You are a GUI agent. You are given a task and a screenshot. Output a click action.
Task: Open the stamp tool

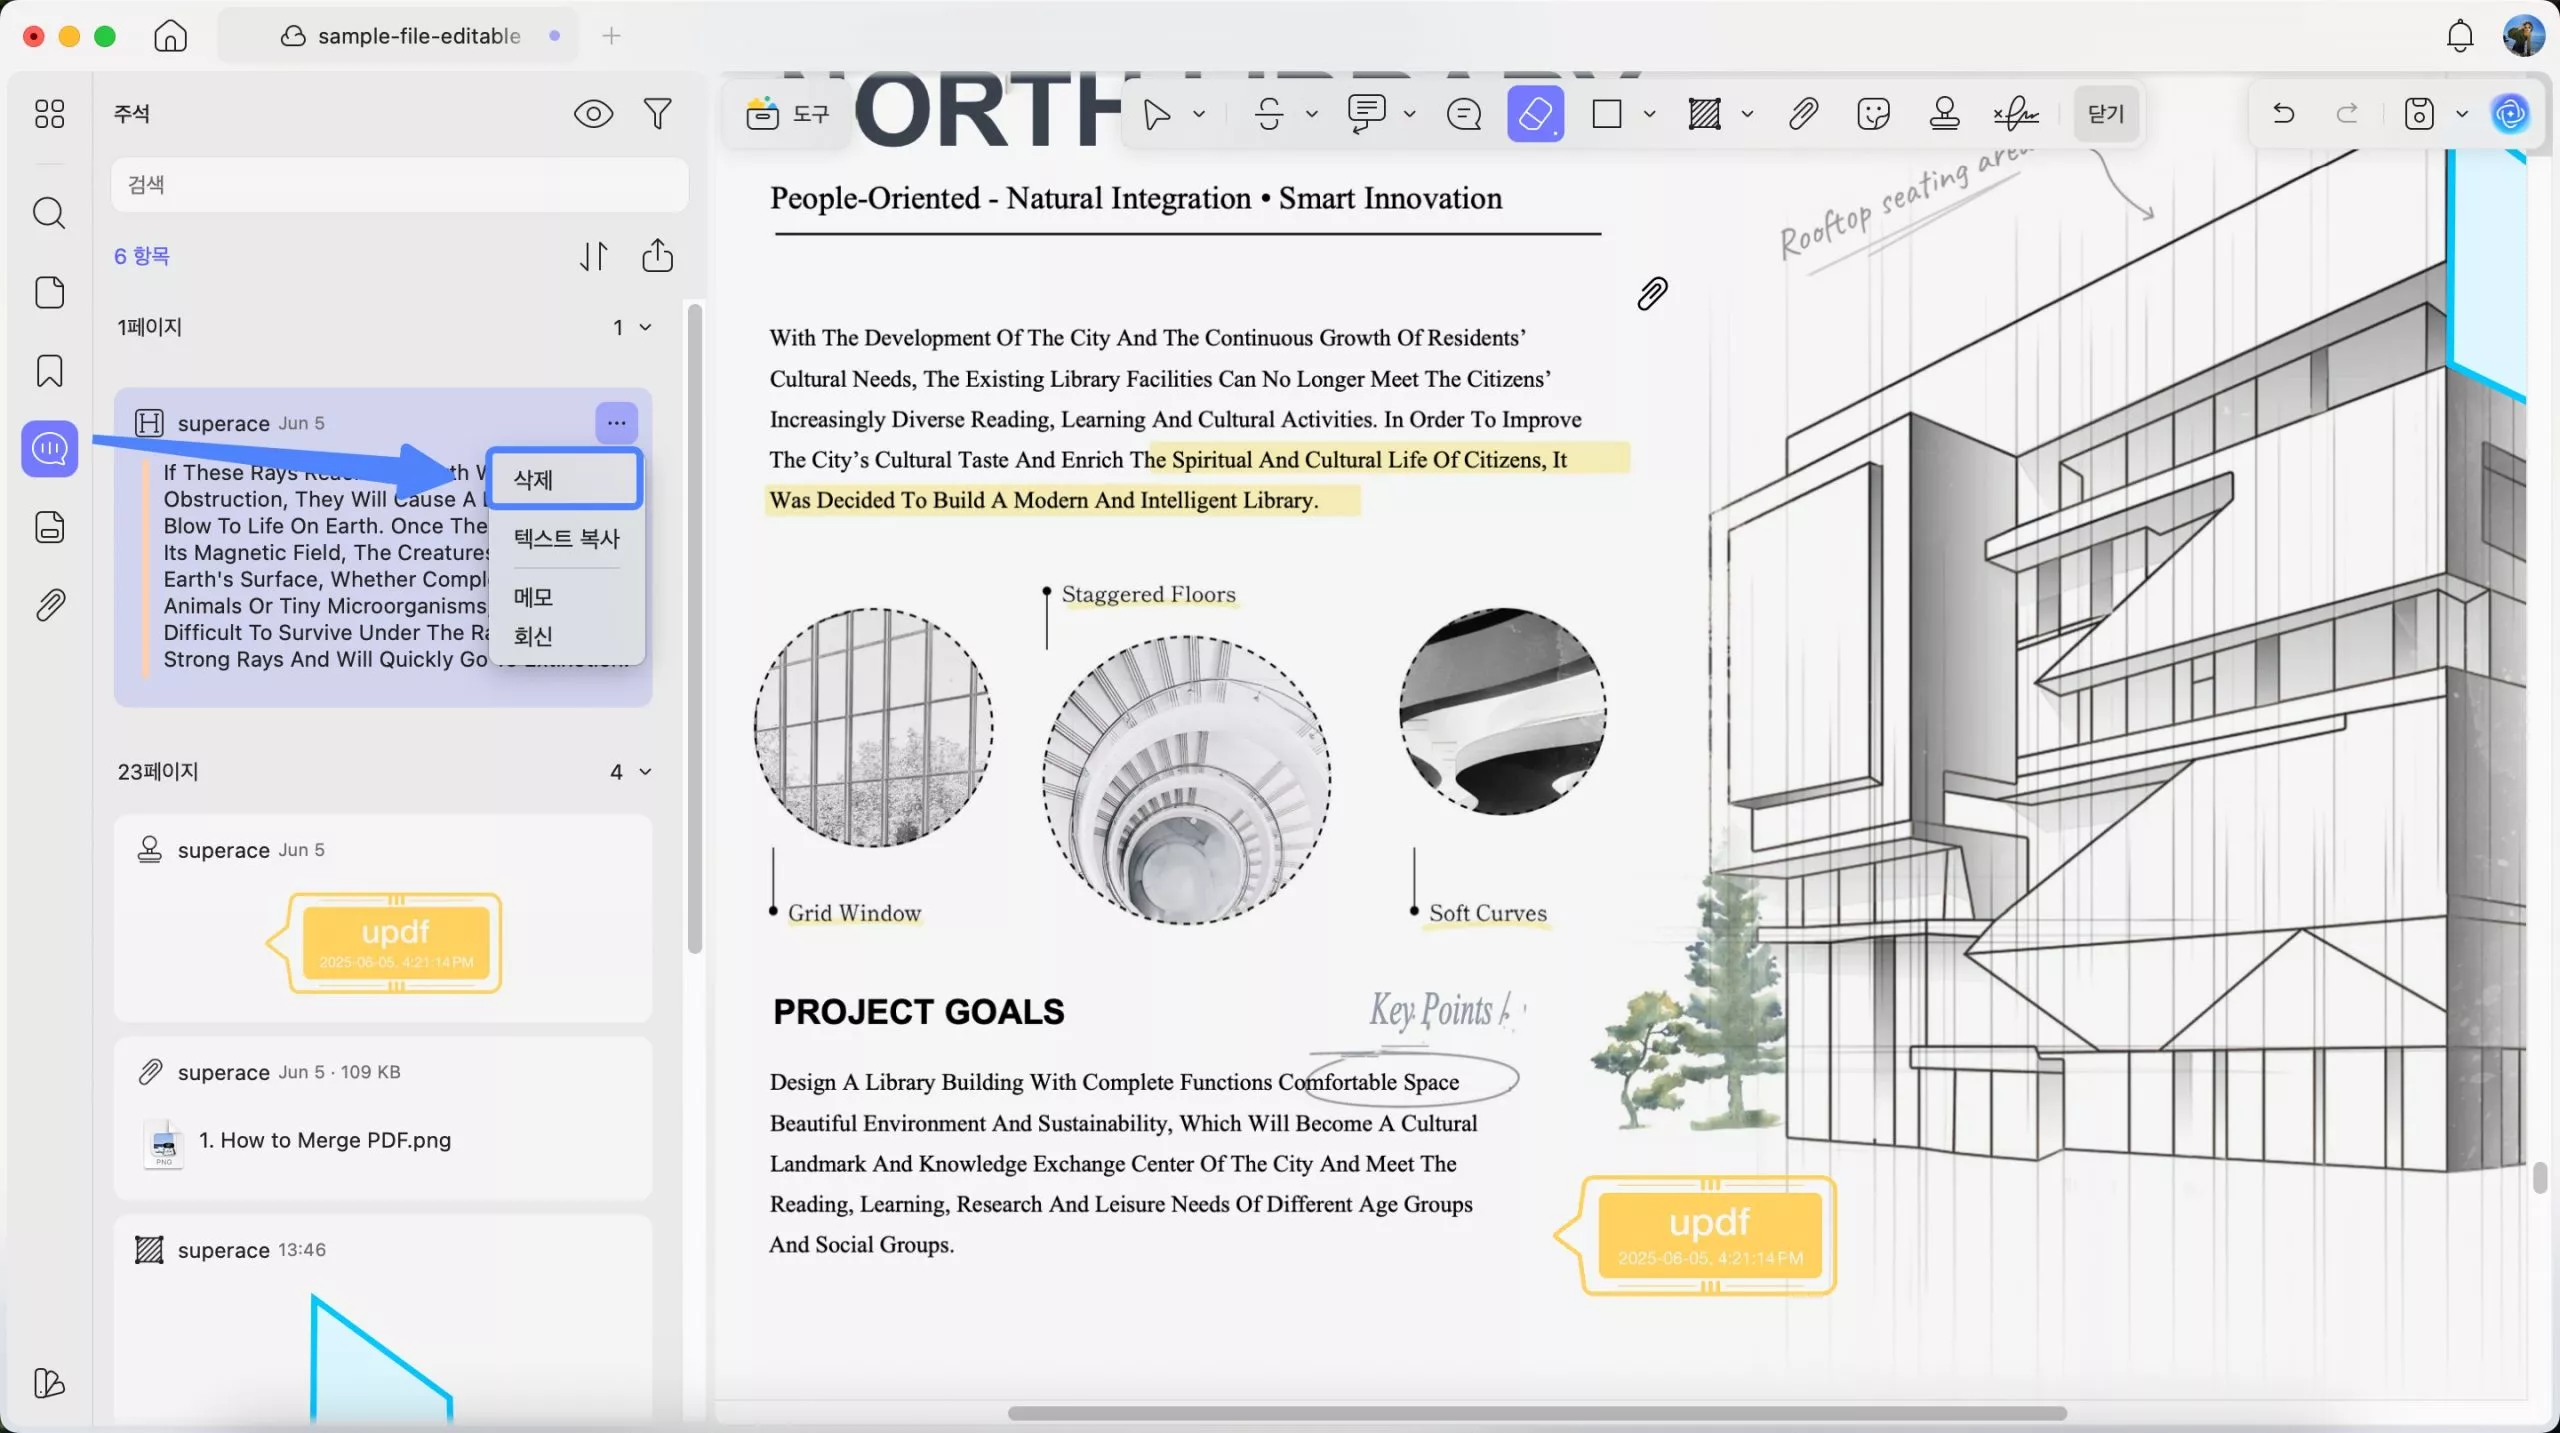[1944, 114]
